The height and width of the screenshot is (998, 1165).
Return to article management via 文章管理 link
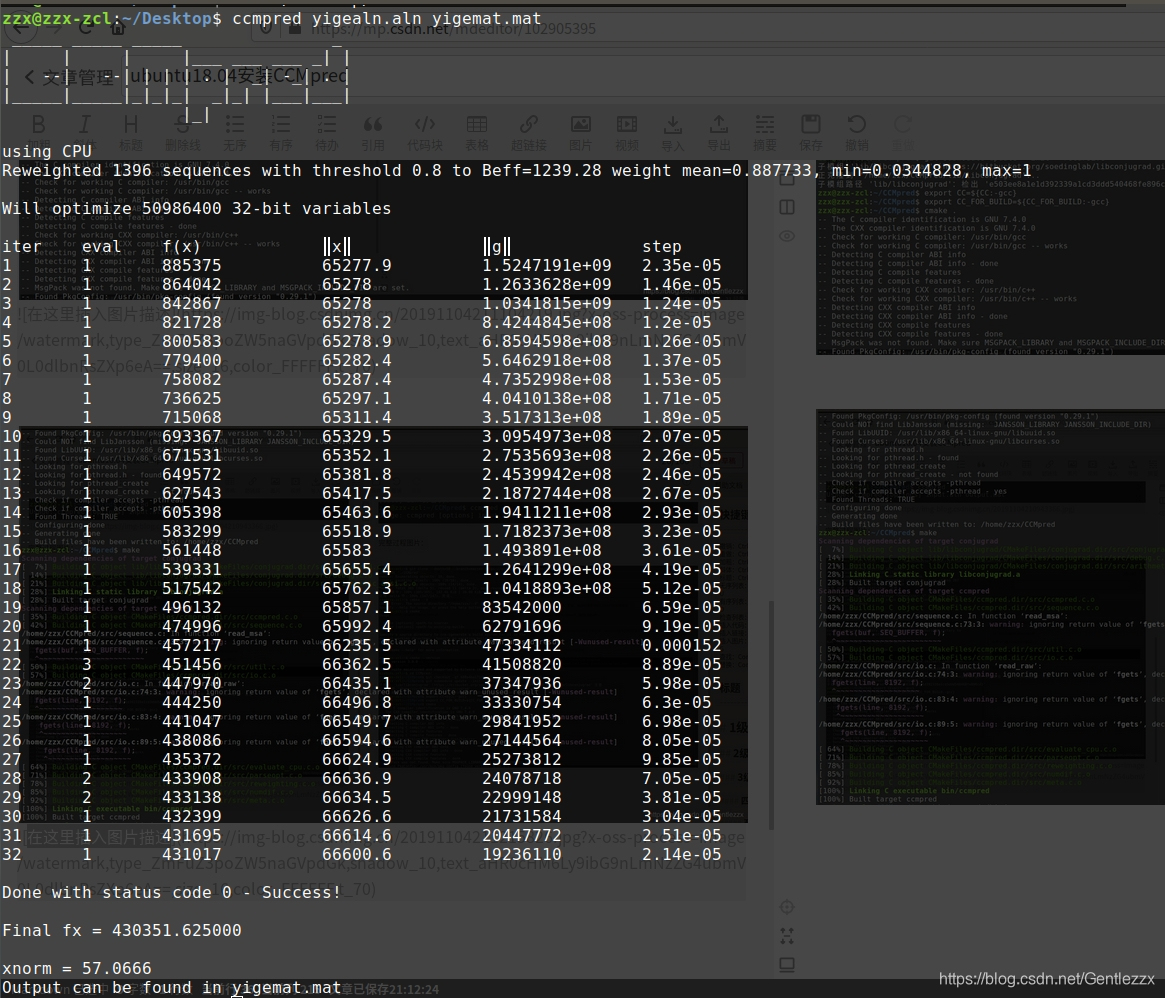[x=68, y=77]
